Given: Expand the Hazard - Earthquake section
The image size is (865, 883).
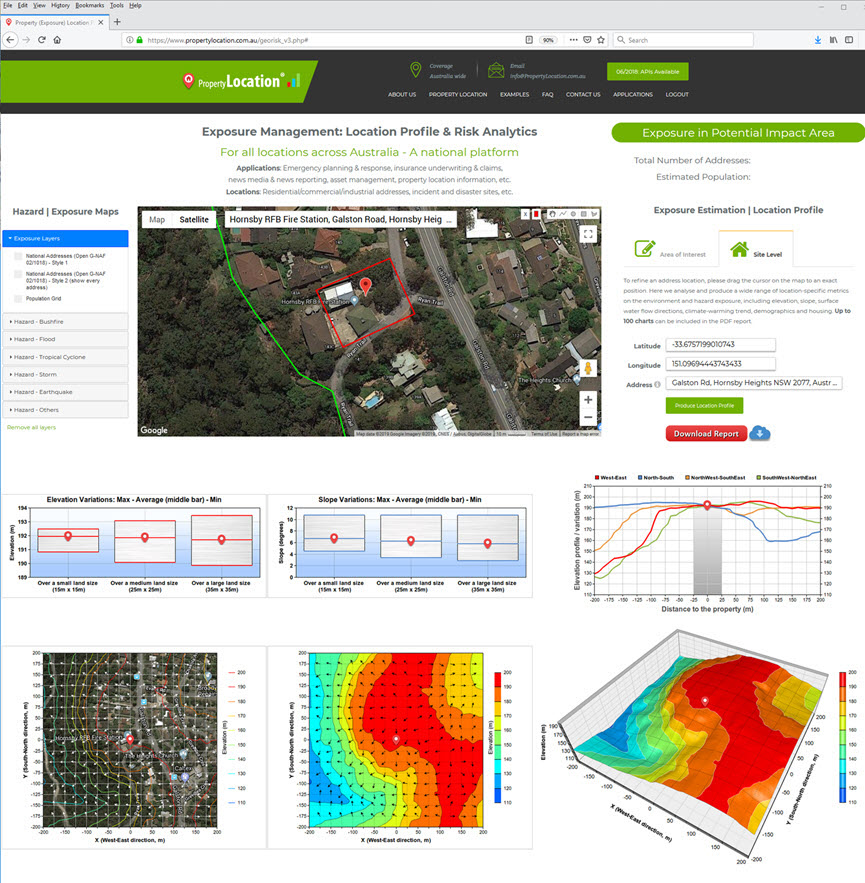Looking at the screenshot, I should click(65, 392).
